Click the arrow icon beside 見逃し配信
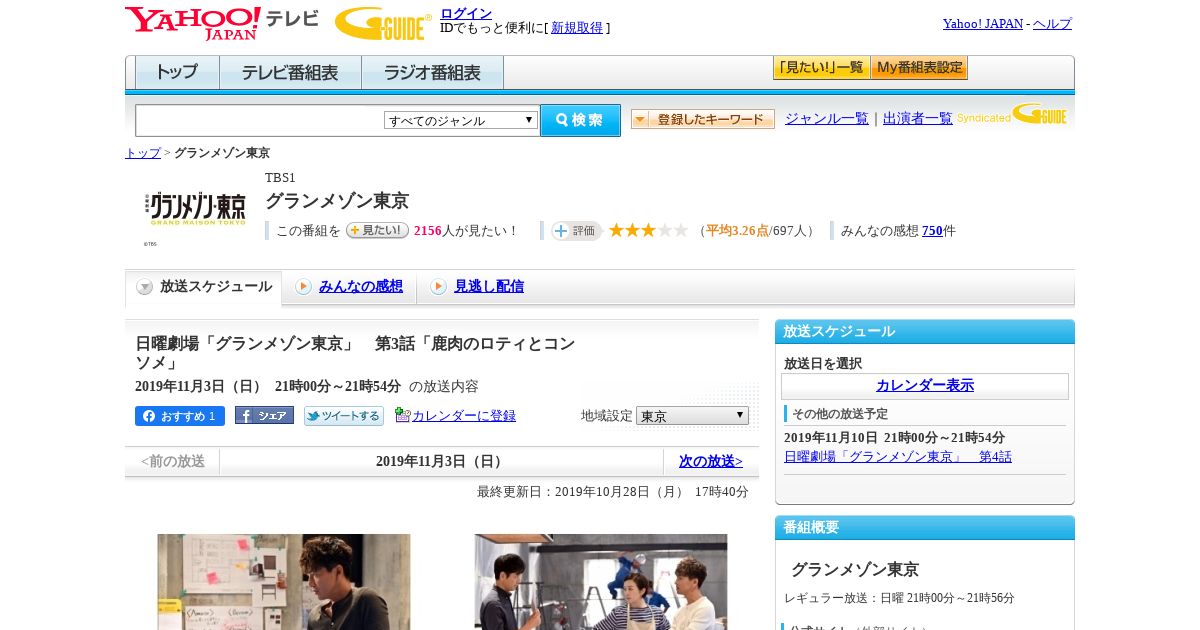The image size is (1200, 630). click(x=438, y=287)
